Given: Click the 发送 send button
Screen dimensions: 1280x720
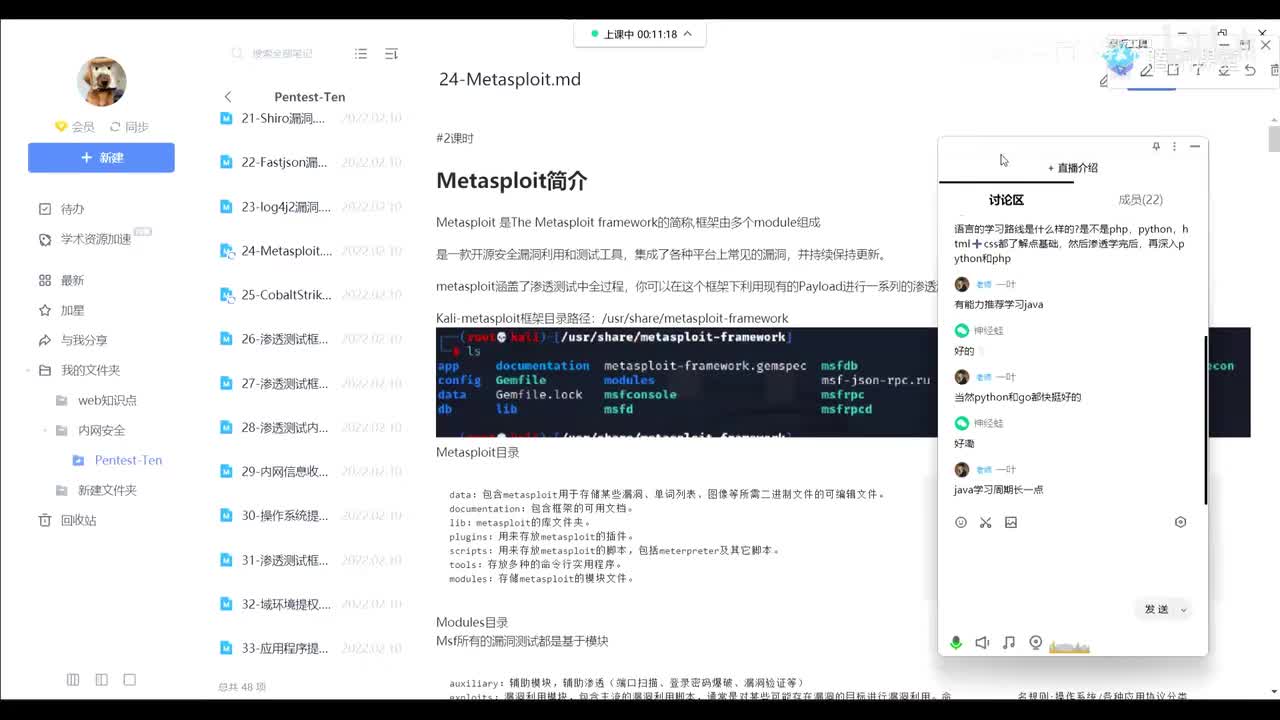Looking at the screenshot, I should (x=1156, y=609).
